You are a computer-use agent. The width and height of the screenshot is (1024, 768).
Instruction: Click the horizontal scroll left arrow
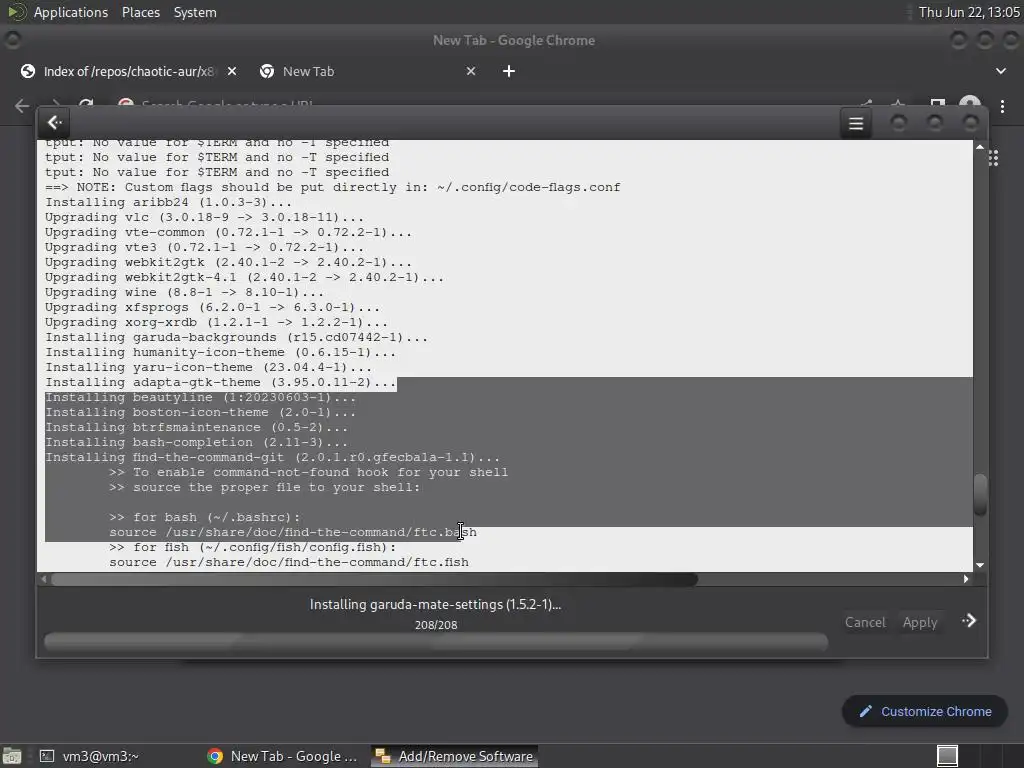[x=44, y=579]
